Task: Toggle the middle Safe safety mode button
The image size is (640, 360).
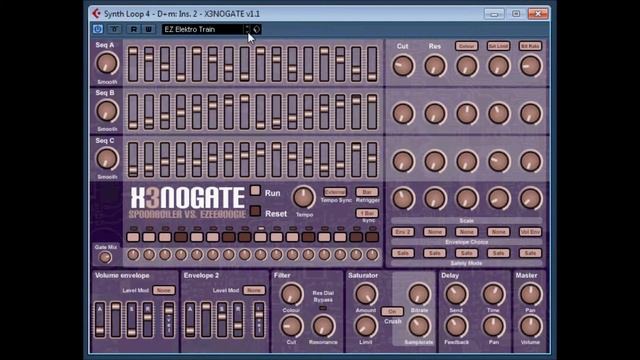Action: [467, 253]
